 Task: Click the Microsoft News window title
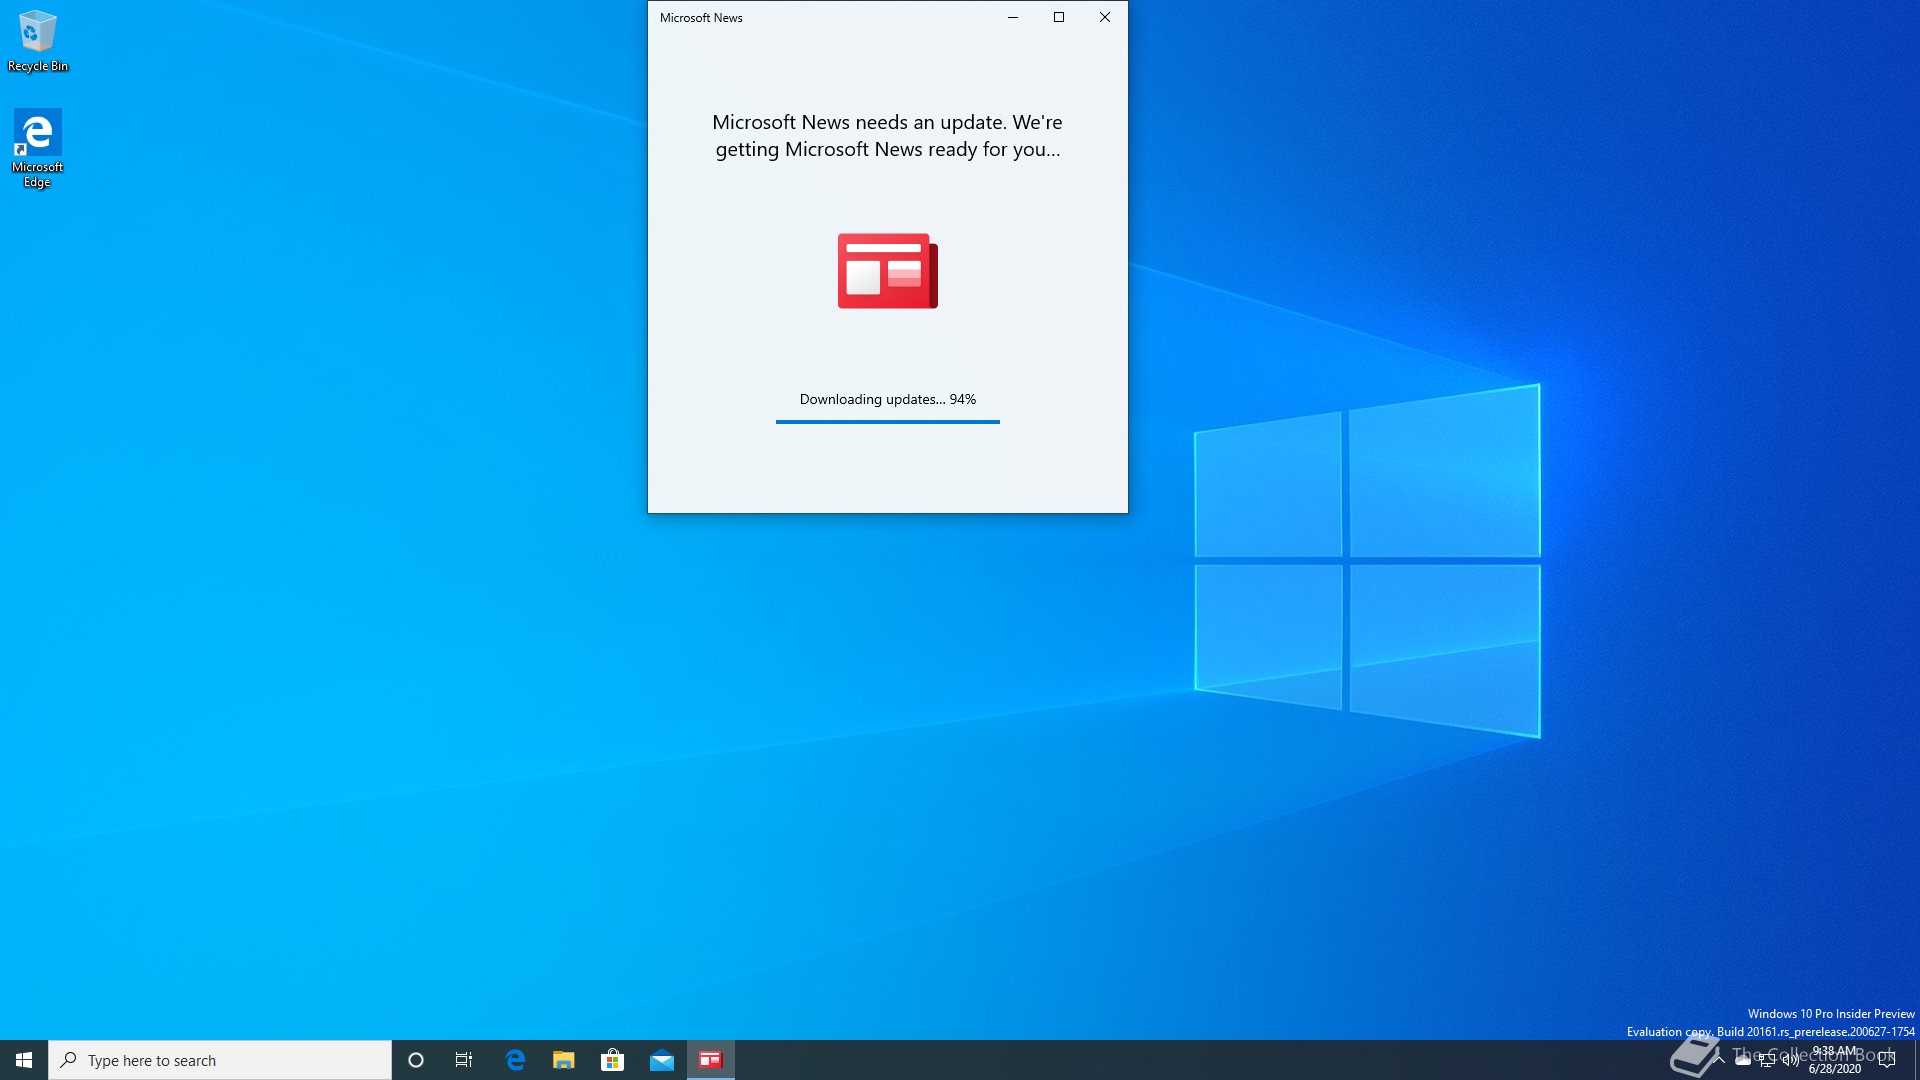click(x=701, y=17)
